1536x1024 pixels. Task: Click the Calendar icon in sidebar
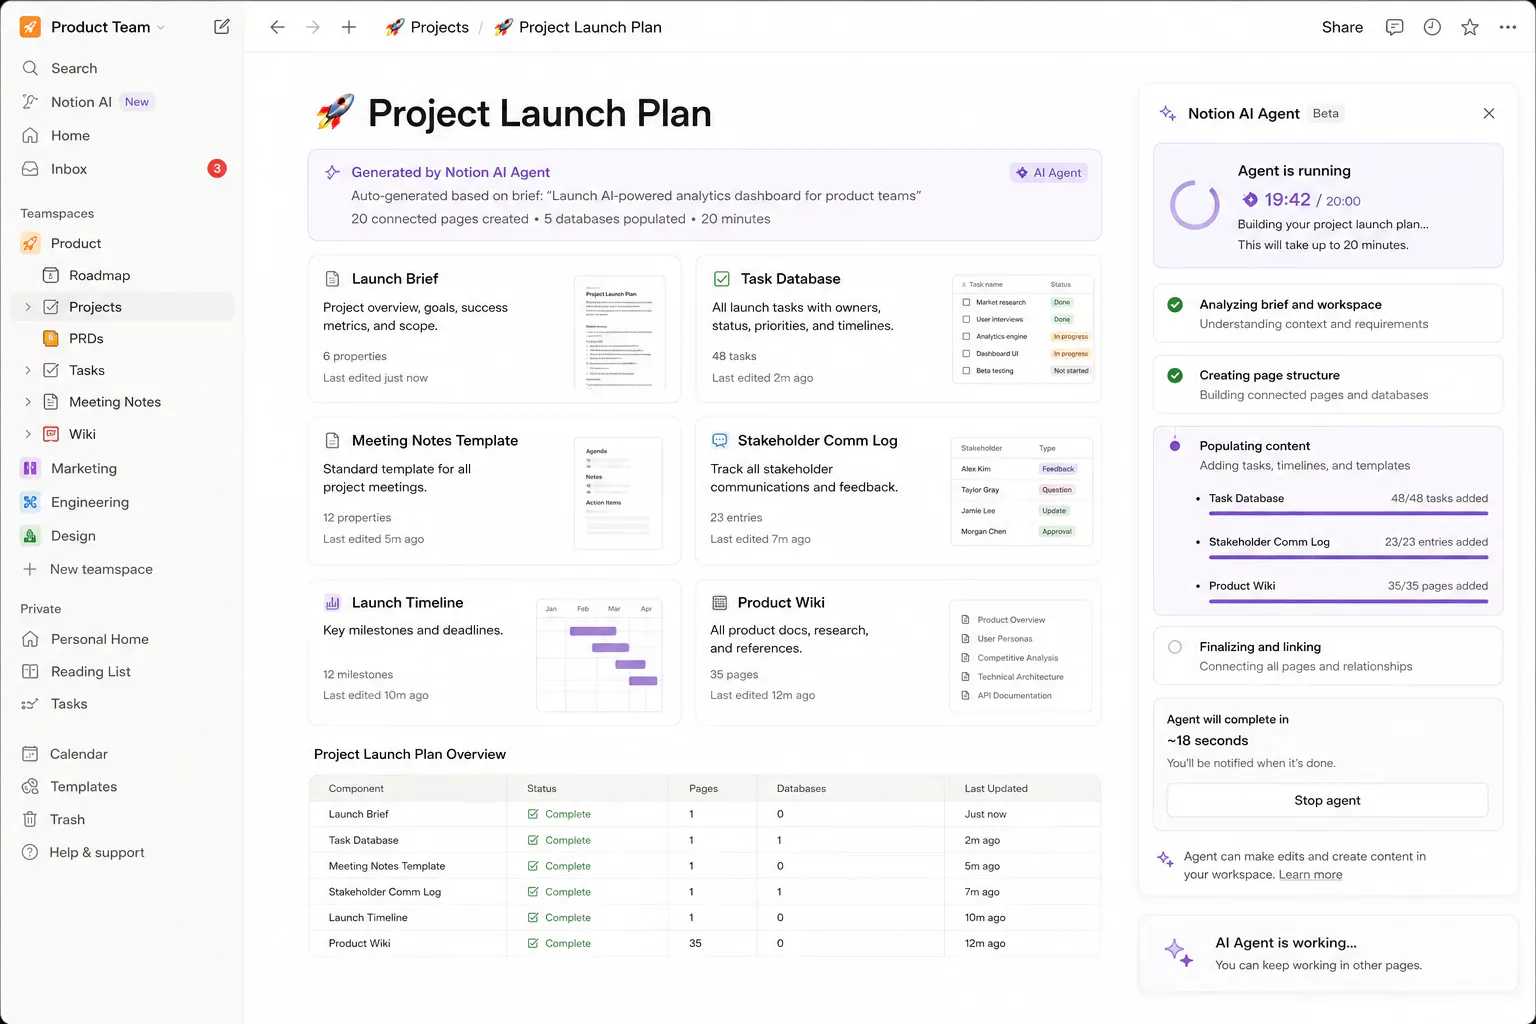pos(30,754)
